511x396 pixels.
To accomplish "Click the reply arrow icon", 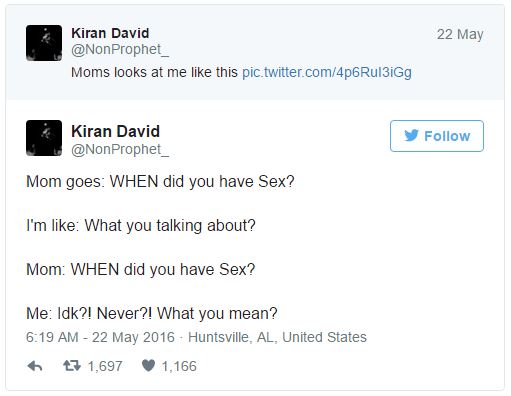I will tap(35, 366).
